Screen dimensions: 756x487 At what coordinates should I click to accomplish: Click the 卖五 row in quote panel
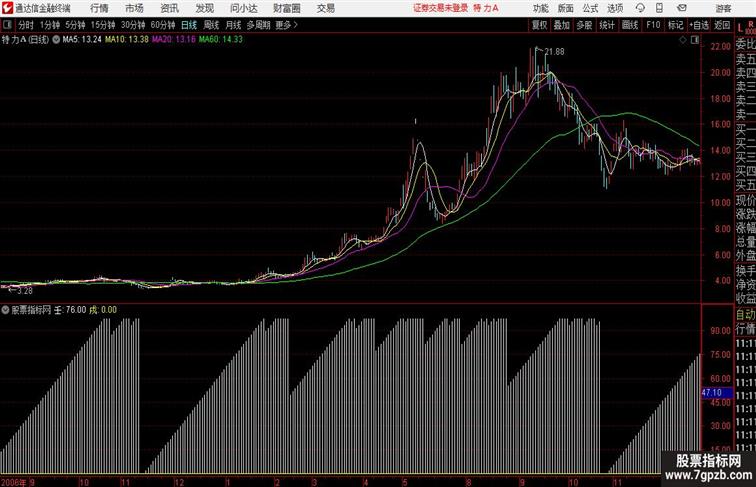pos(745,59)
